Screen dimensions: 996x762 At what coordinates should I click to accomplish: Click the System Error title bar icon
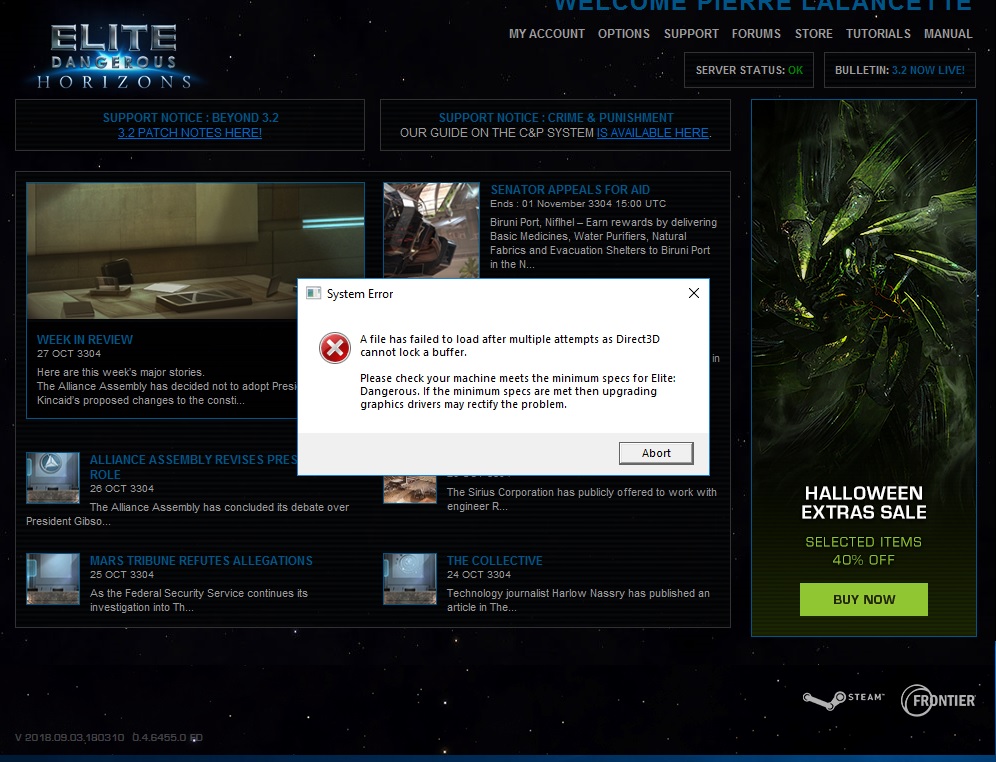point(313,293)
